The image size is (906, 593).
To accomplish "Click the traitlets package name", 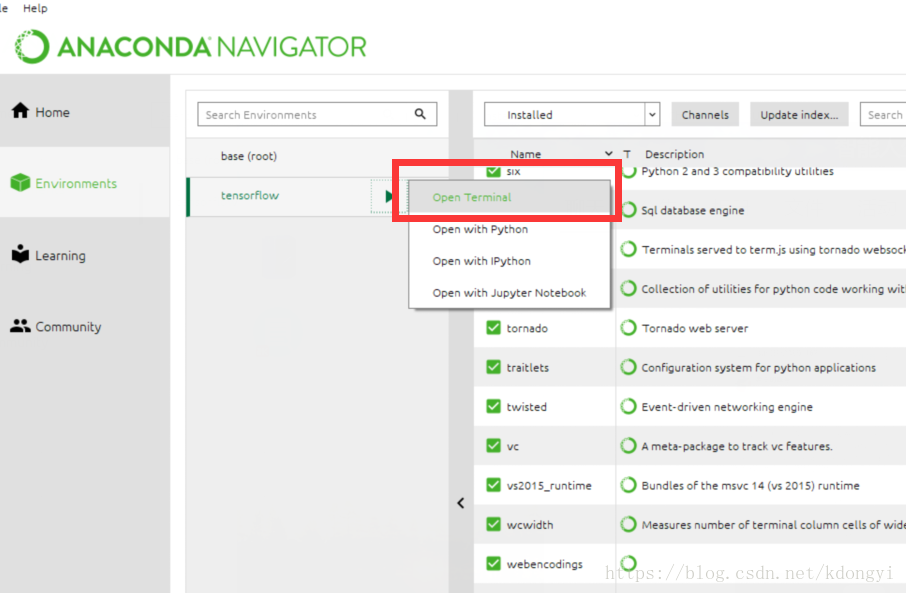I will pyautogui.click(x=528, y=368).
